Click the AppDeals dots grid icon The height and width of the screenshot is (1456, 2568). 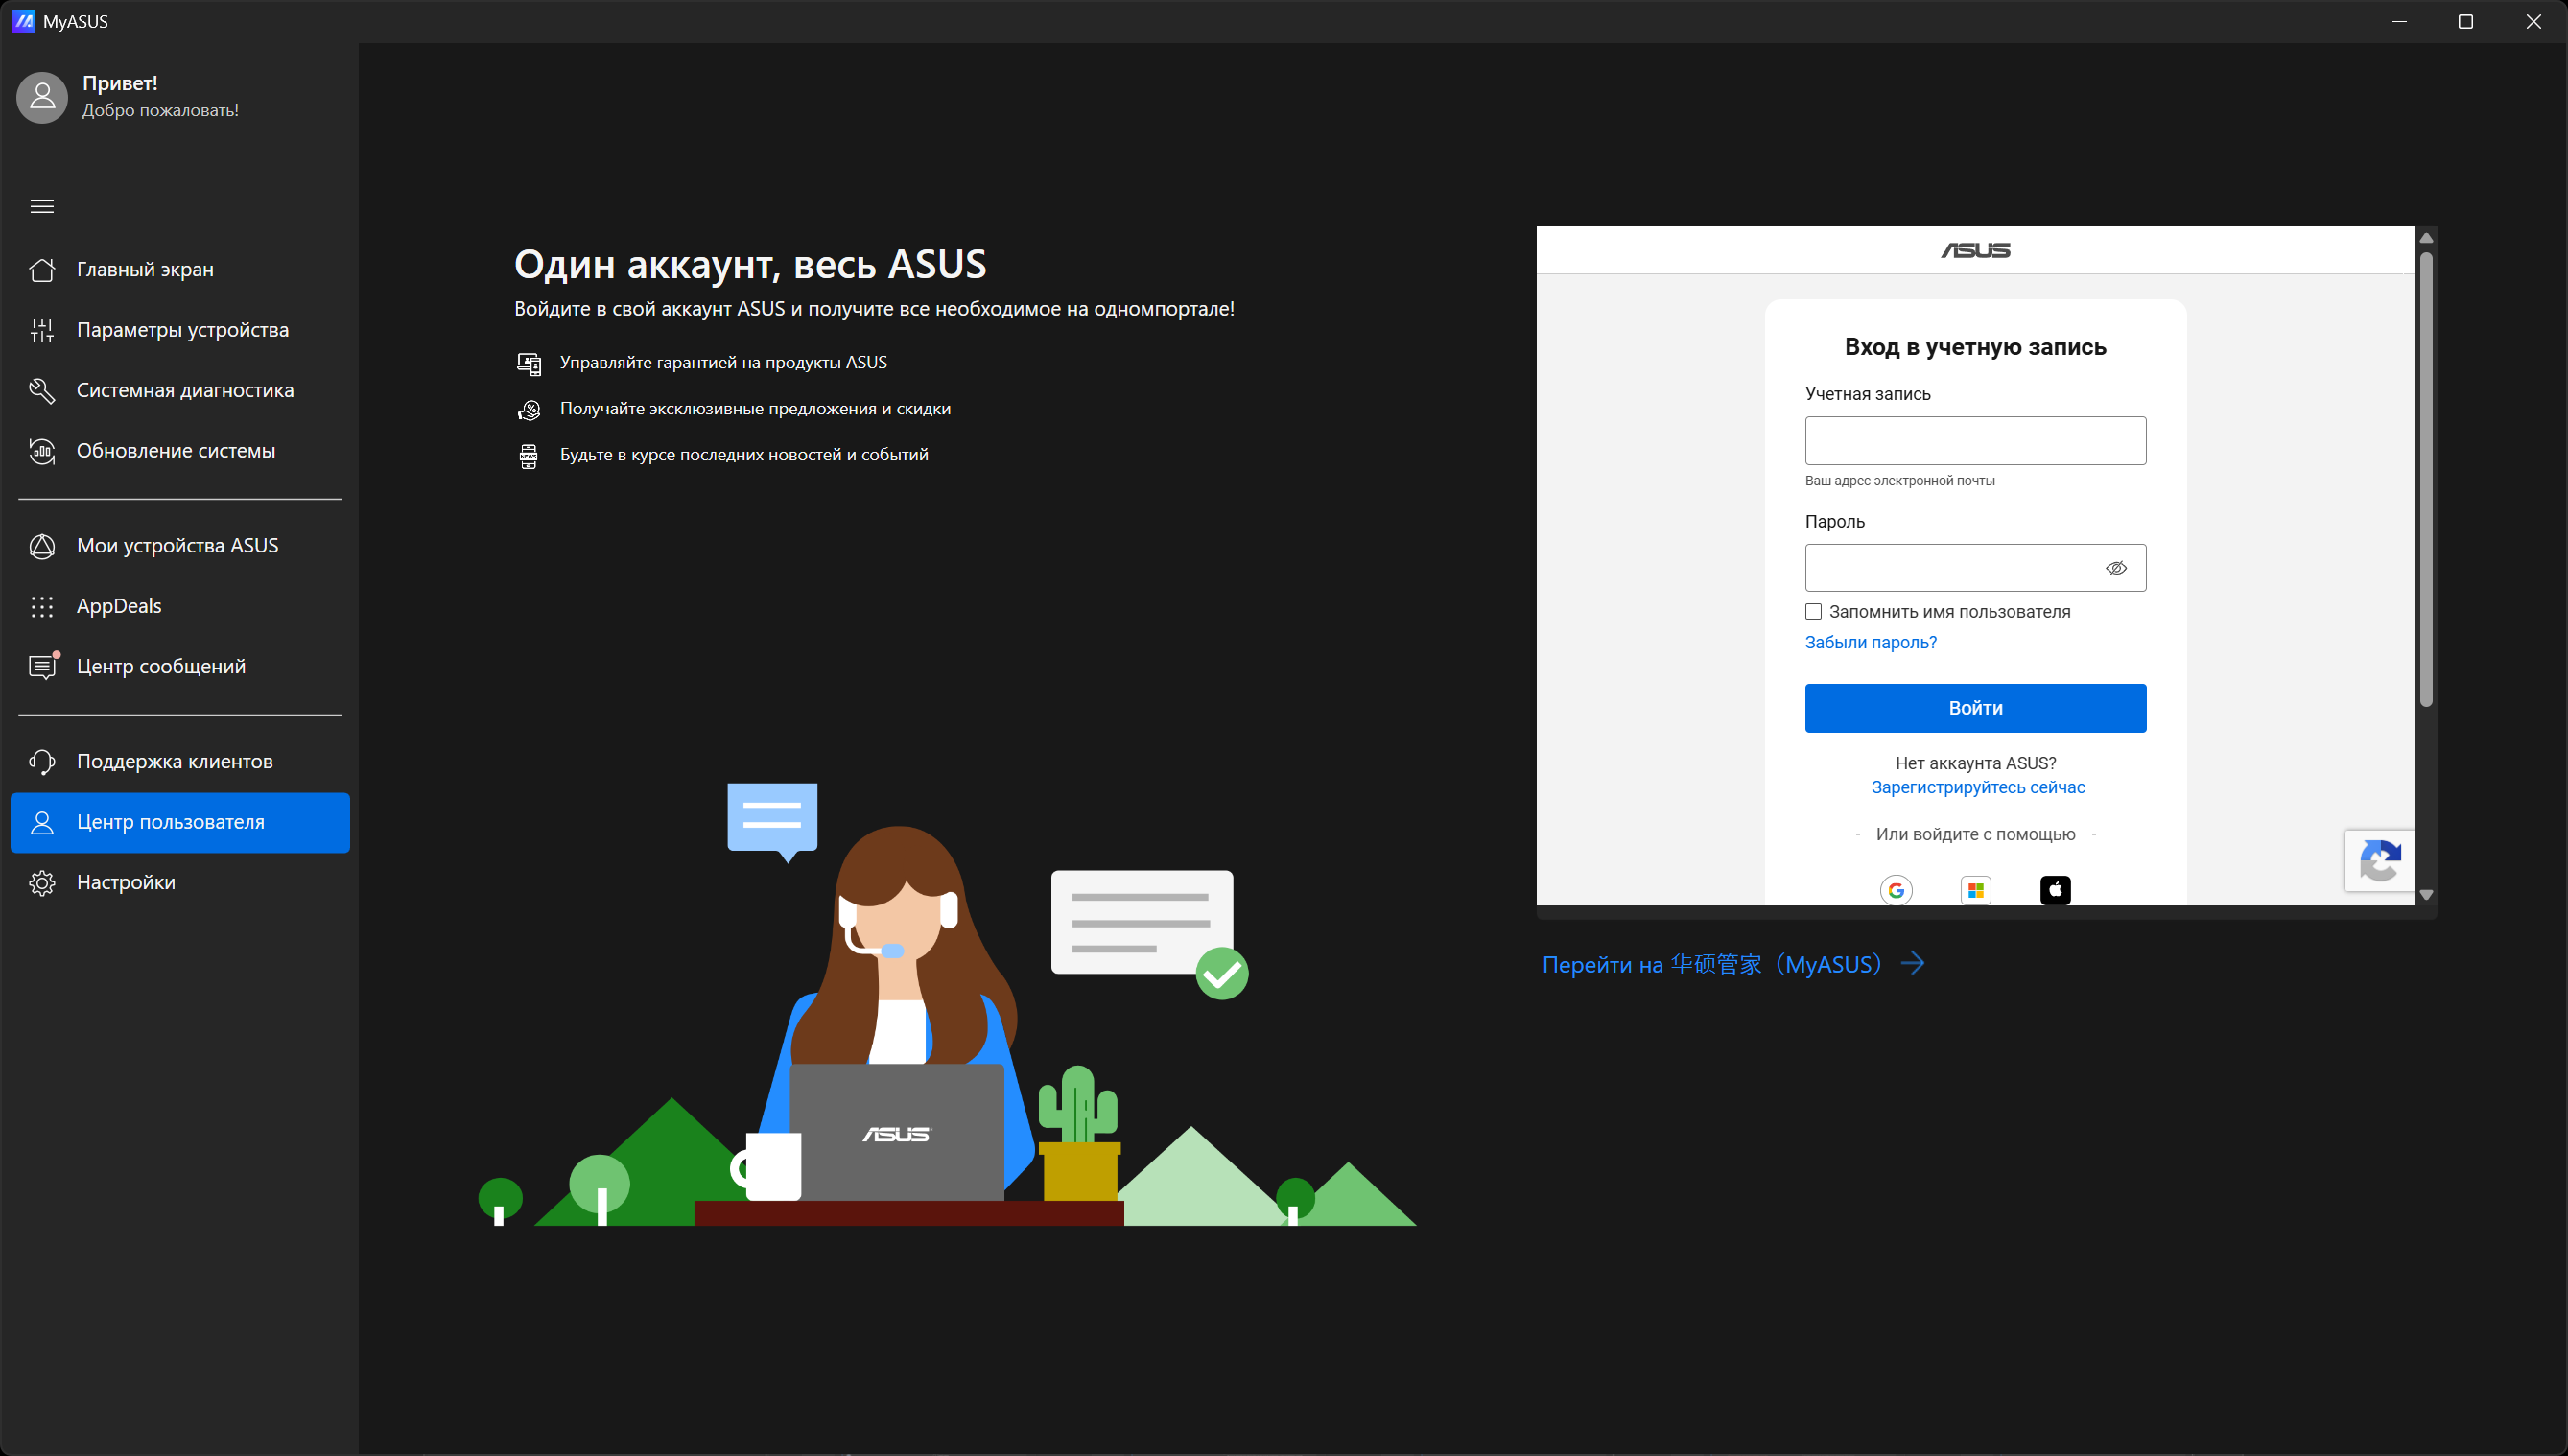(42, 606)
